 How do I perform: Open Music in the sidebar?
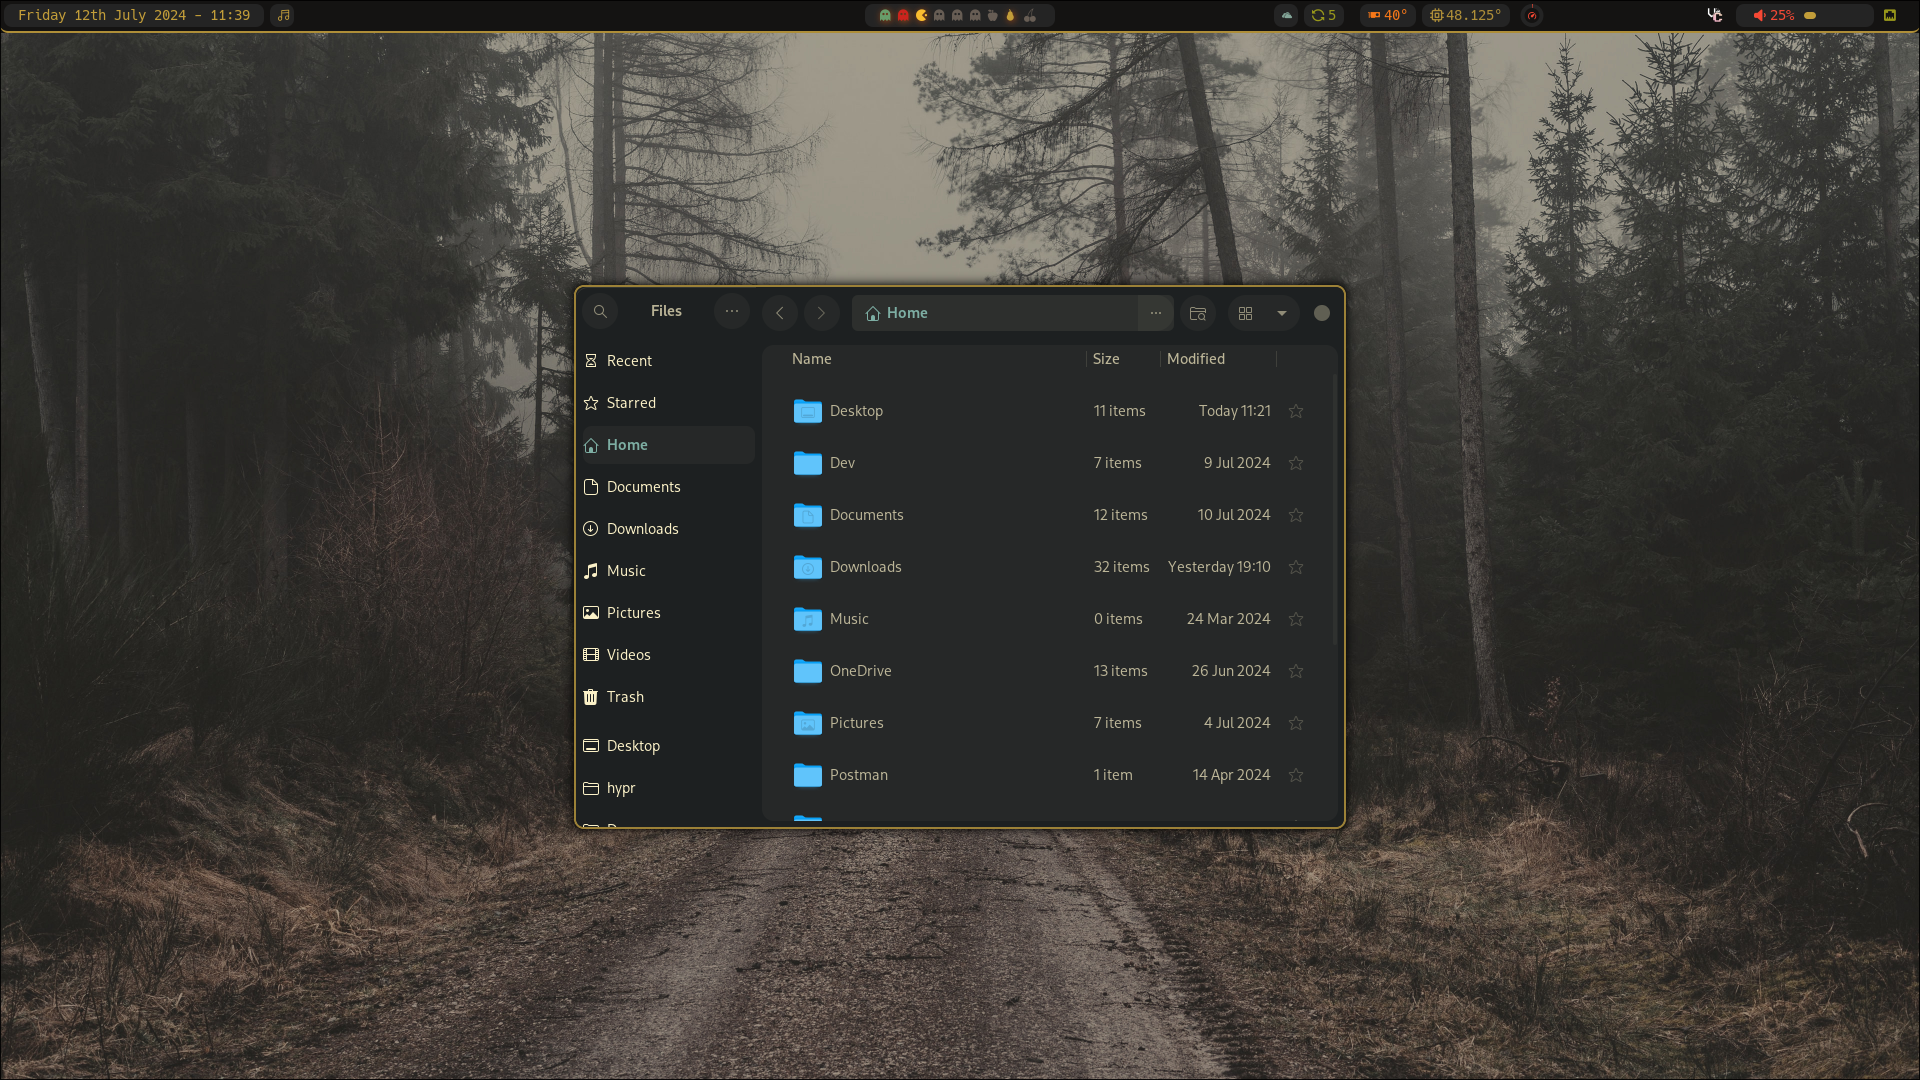point(667,571)
